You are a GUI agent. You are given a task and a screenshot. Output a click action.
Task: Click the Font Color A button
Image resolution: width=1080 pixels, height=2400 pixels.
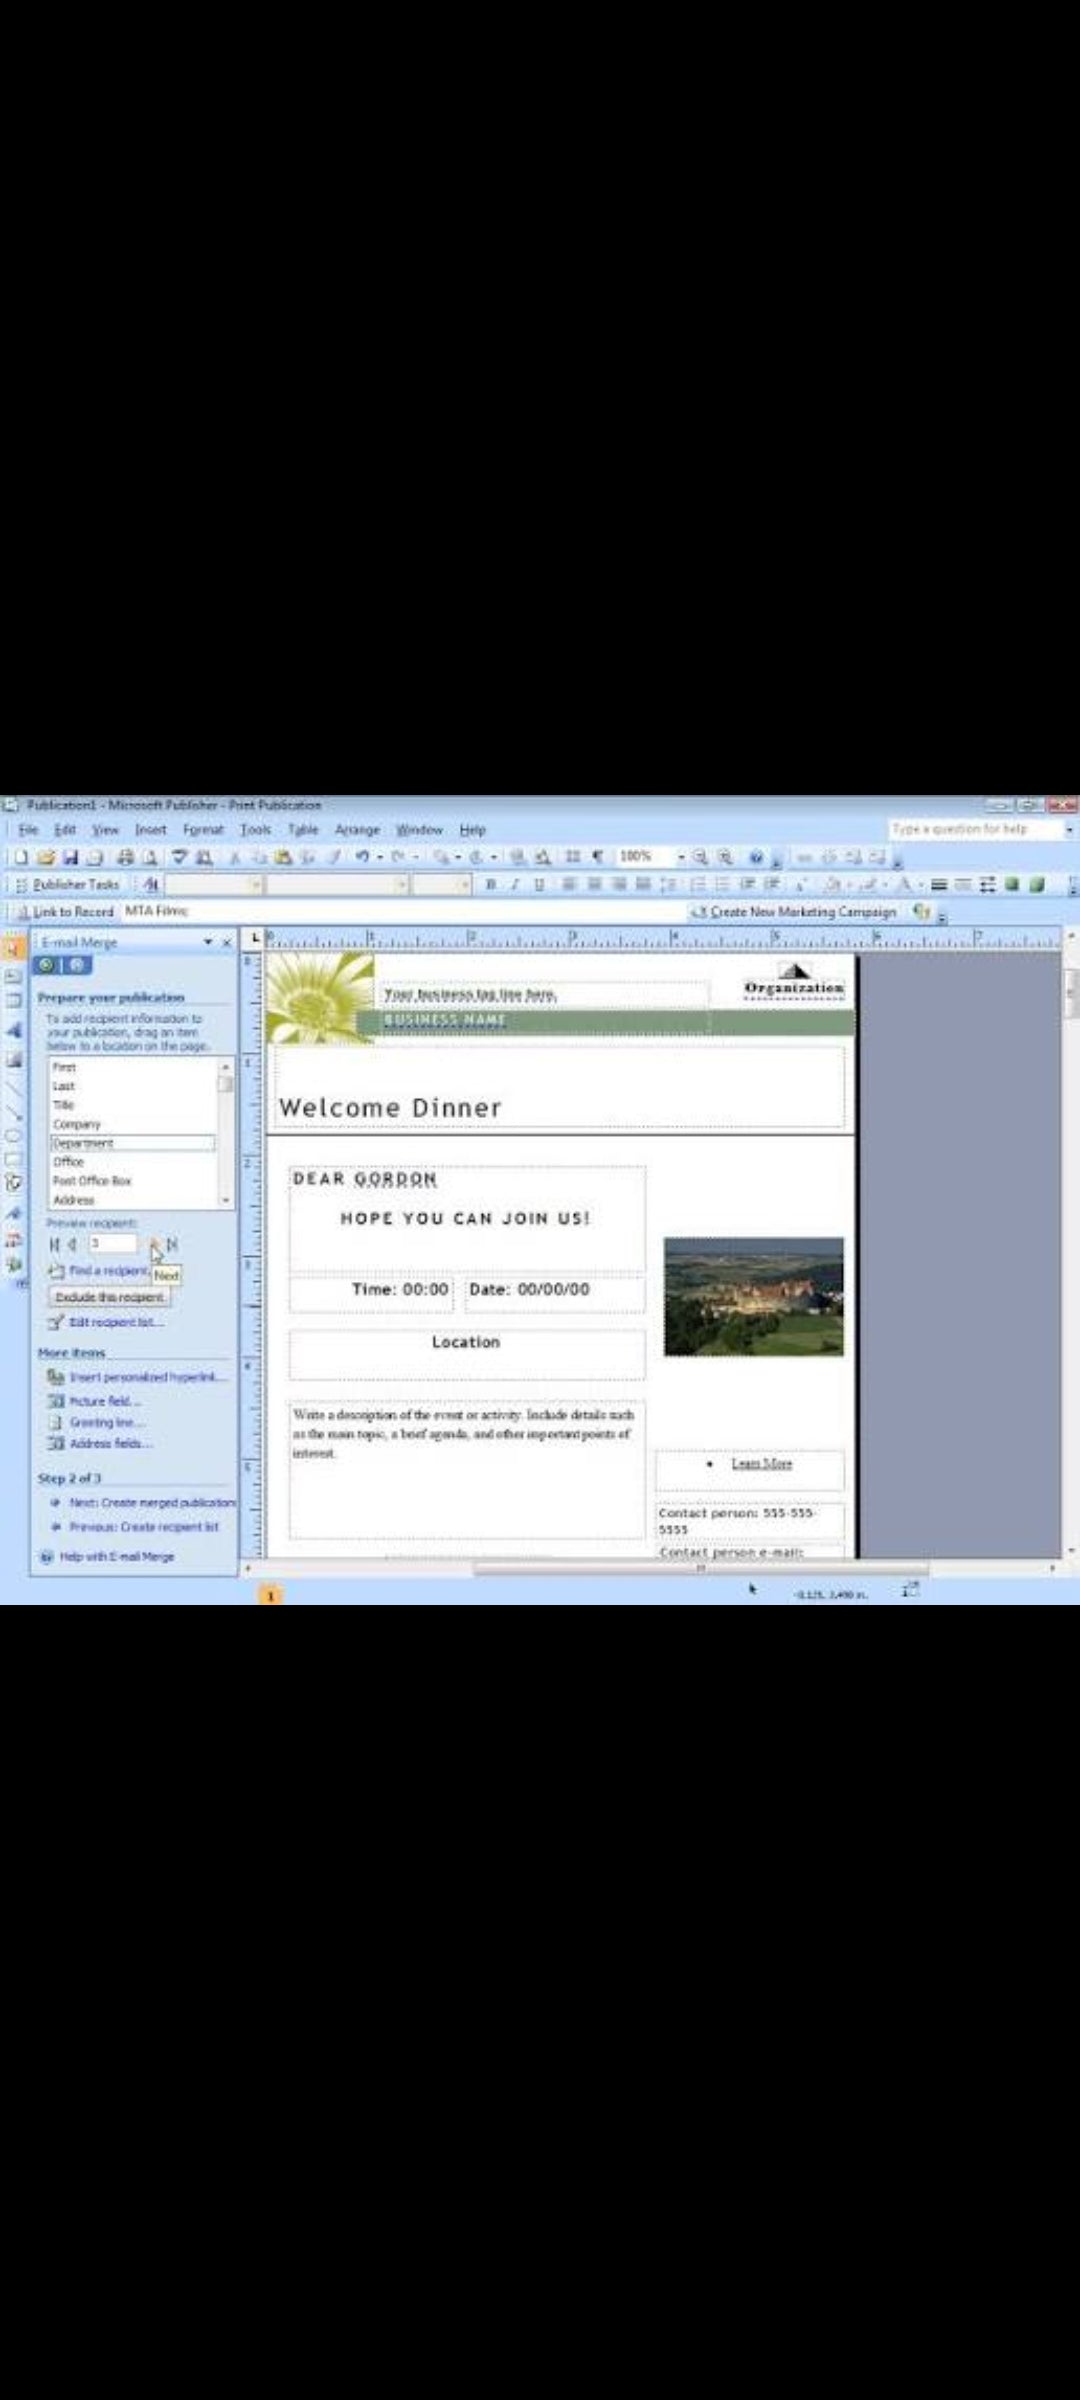pos(904,885)
